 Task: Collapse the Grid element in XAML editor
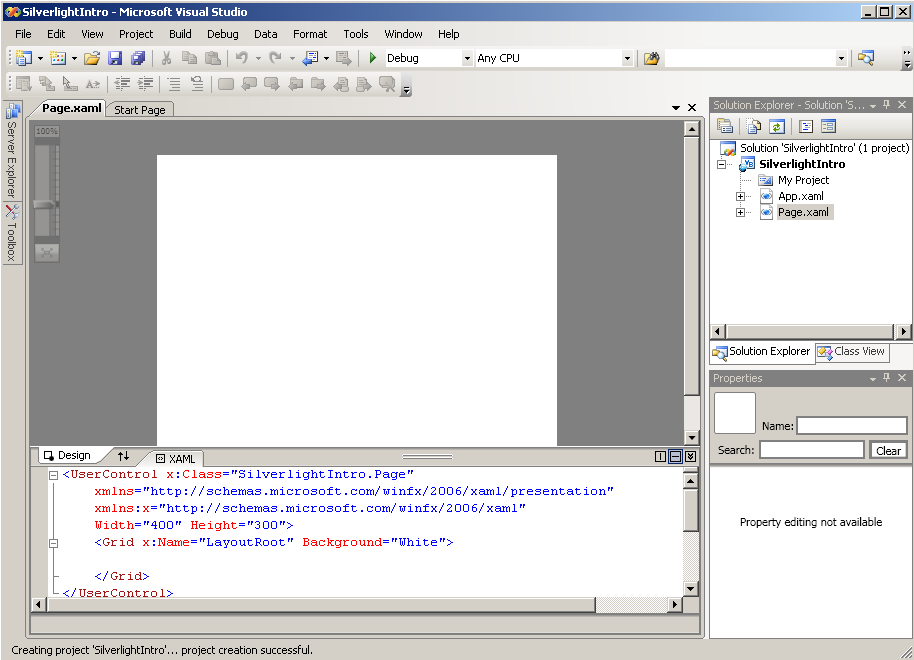(x=54, y=543)
